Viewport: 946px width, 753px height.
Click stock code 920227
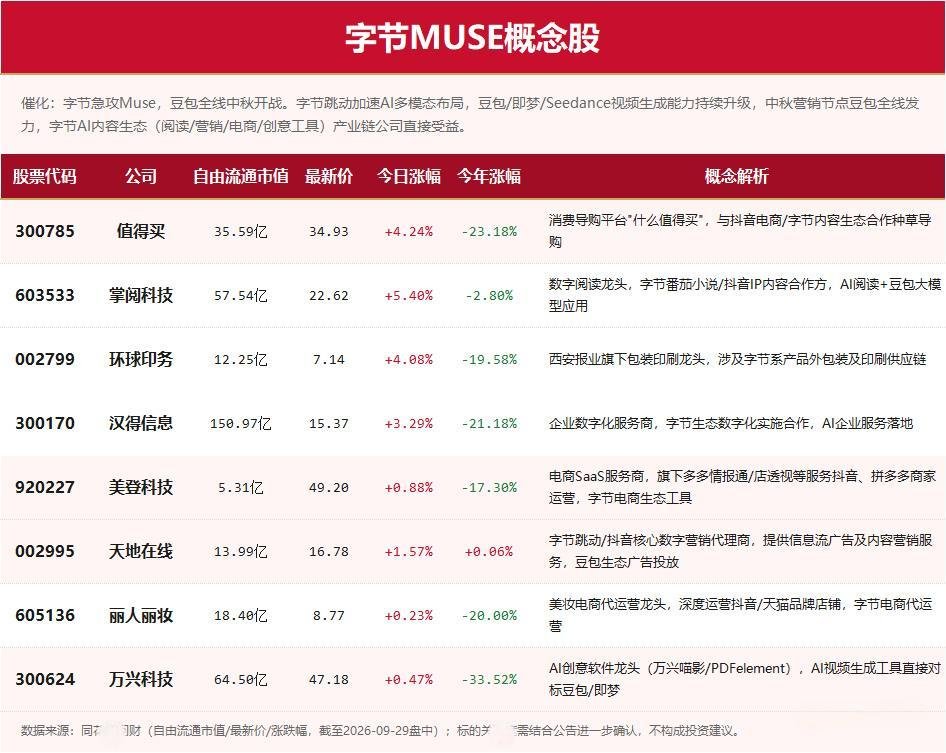tap(45, 487)
